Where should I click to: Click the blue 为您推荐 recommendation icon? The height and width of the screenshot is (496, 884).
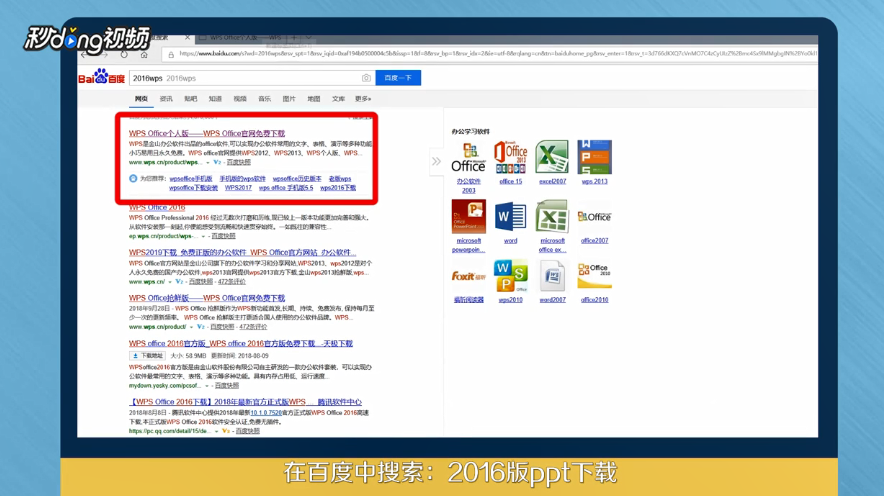133,179
